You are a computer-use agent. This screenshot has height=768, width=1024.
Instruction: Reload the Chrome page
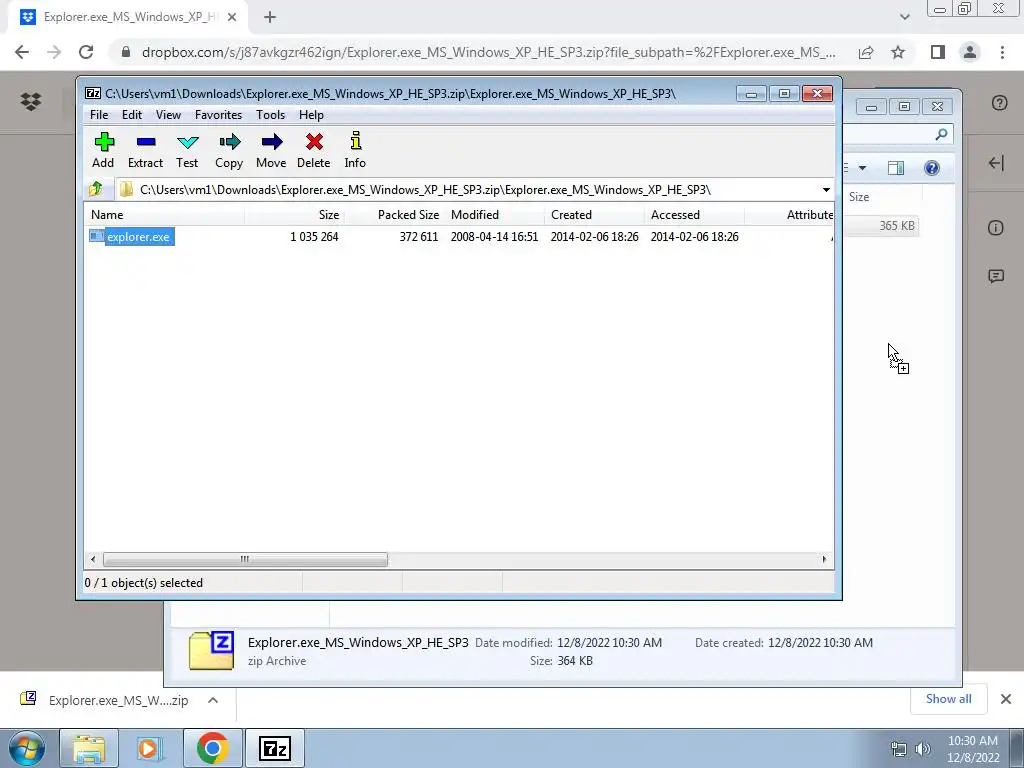(x=86, y=52)
